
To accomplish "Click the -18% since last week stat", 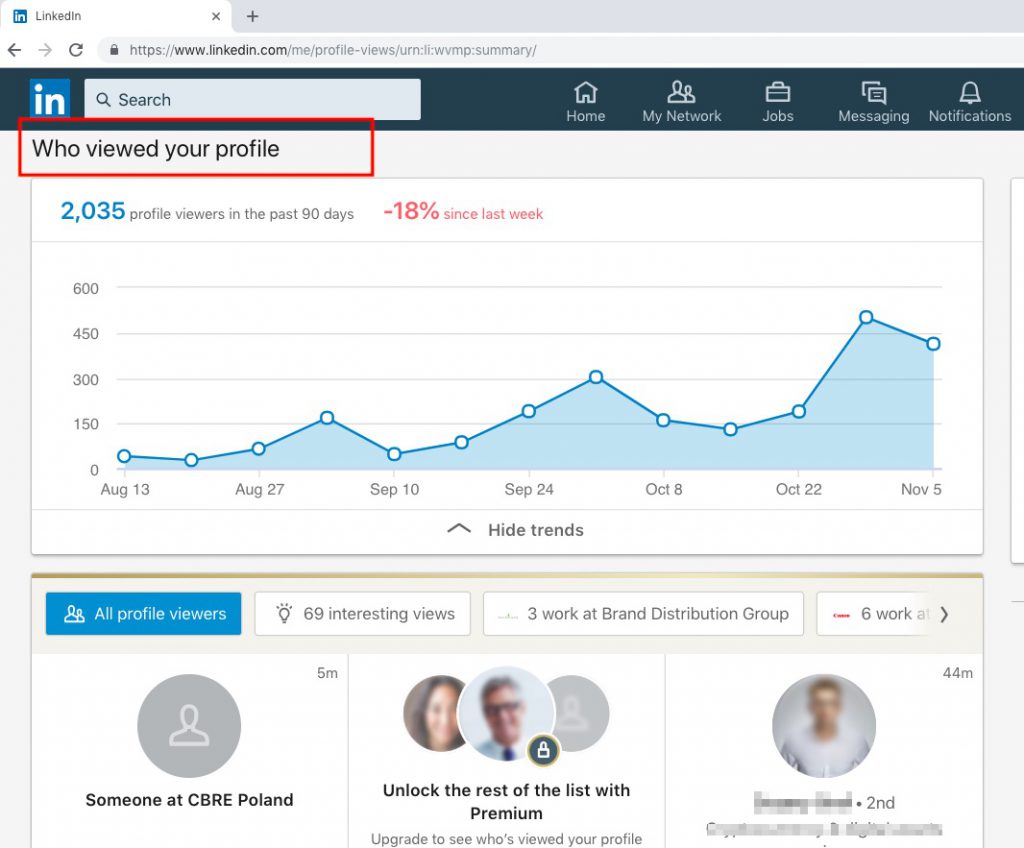I will [463, 212].
